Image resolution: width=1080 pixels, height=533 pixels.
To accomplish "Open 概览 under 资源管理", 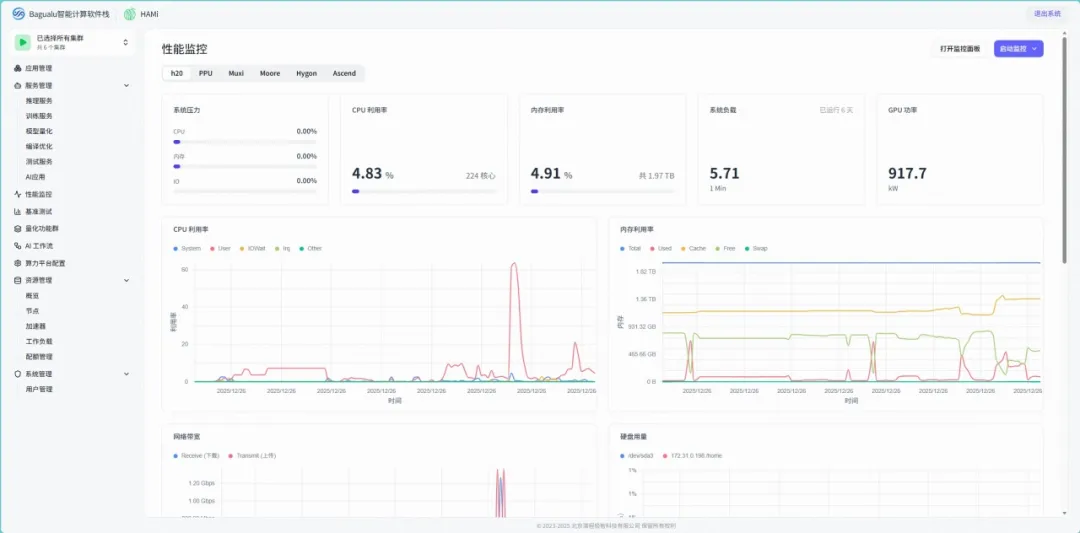I will coord(32,295).
